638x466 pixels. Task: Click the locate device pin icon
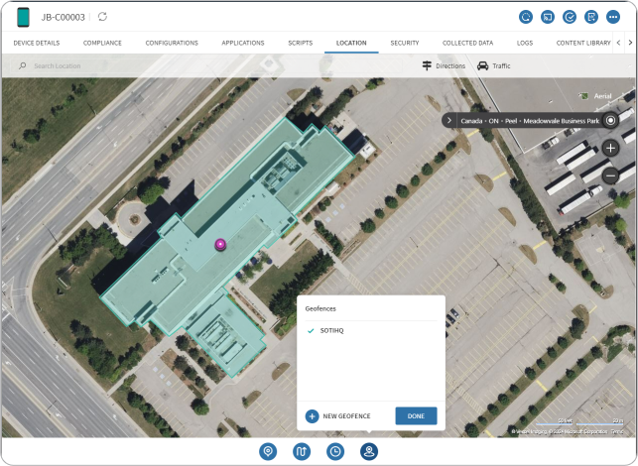[x=267, y=451]
